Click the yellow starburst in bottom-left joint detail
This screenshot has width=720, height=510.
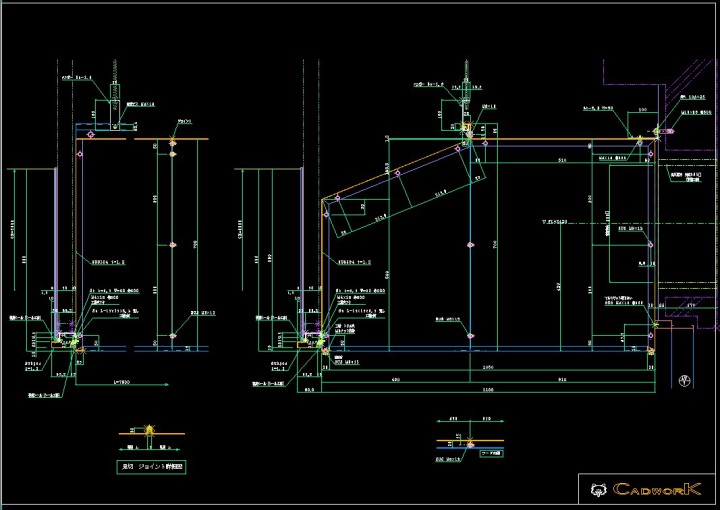151,431
